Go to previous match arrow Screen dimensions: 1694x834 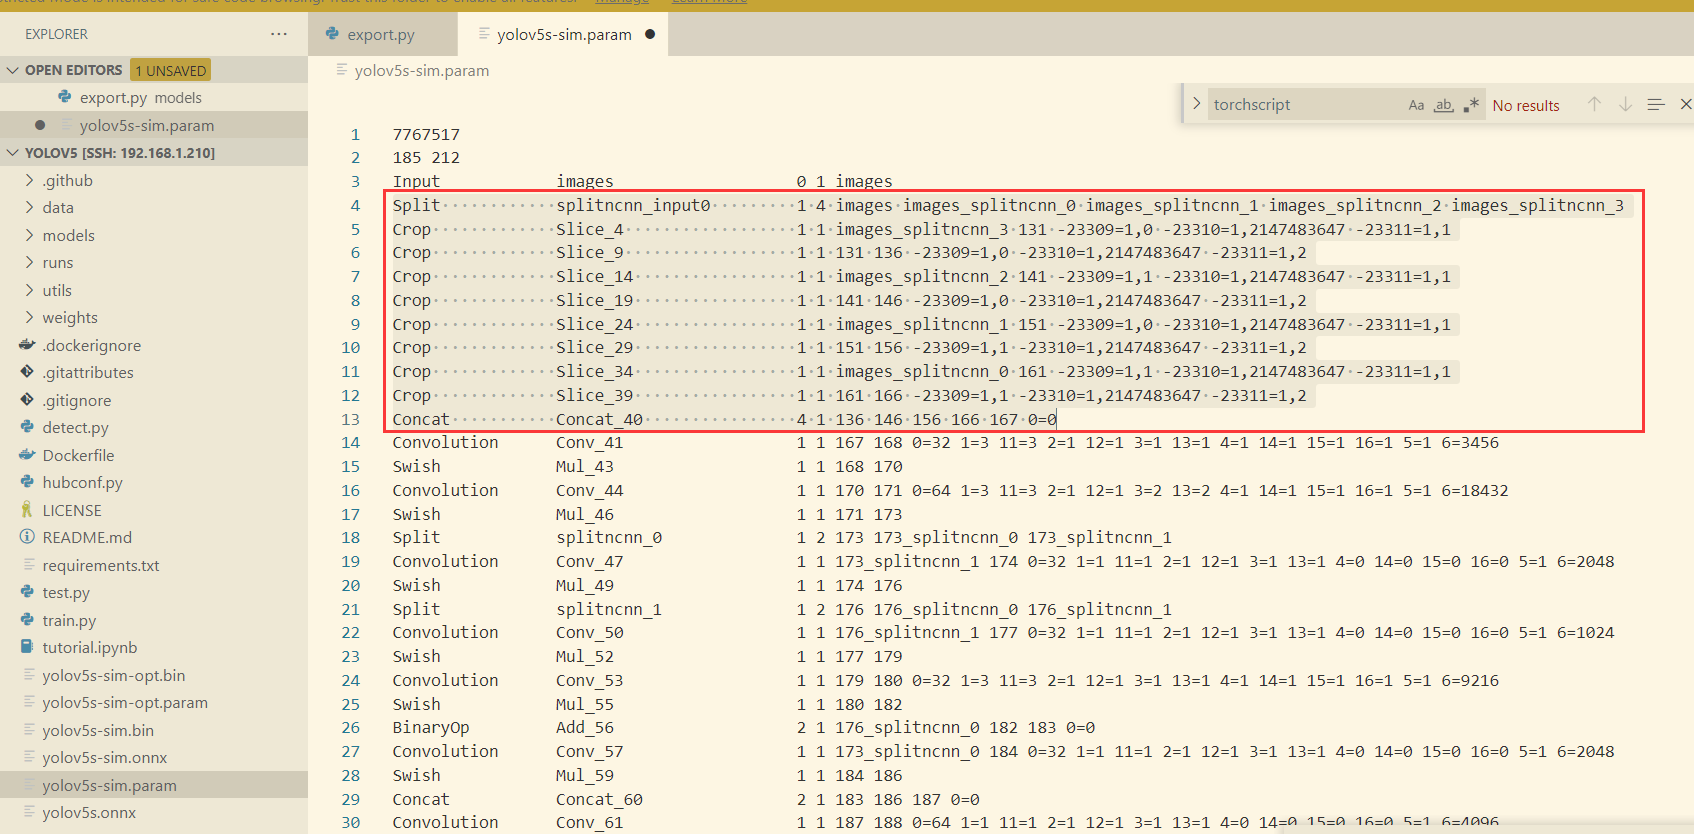[1595, 104]
